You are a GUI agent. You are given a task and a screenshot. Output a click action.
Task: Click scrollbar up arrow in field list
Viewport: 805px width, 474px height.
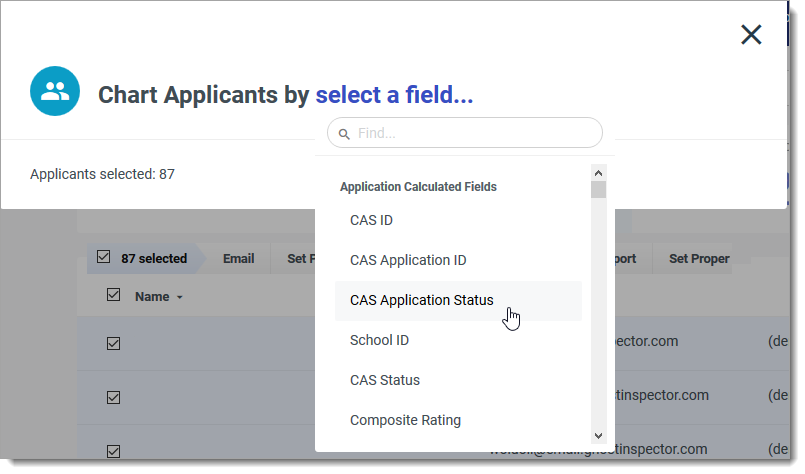pos(598,173)
